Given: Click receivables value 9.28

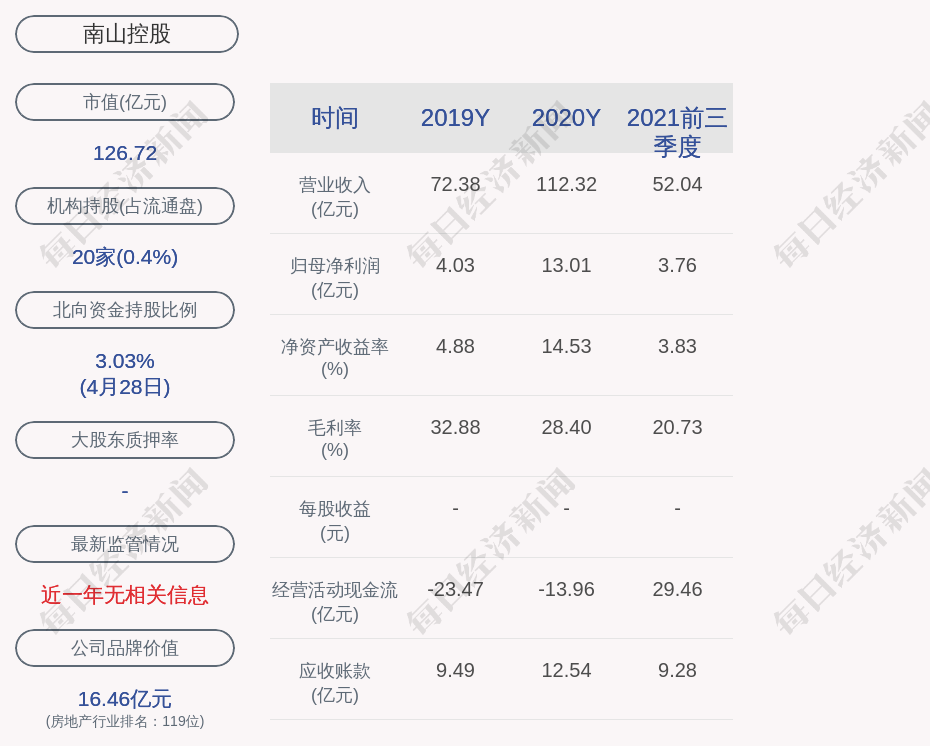Looking at the screenshot, I should pos(677,671).
